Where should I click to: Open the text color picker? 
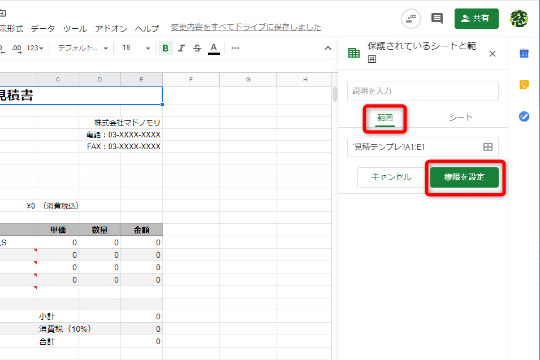(214, 48)
